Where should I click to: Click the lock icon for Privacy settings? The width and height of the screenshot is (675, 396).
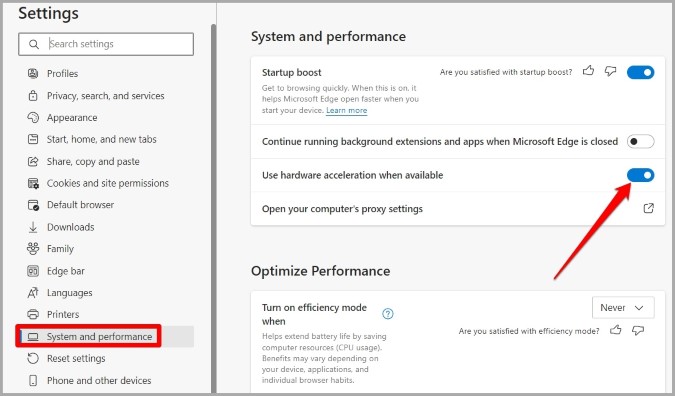pos(33,96)
